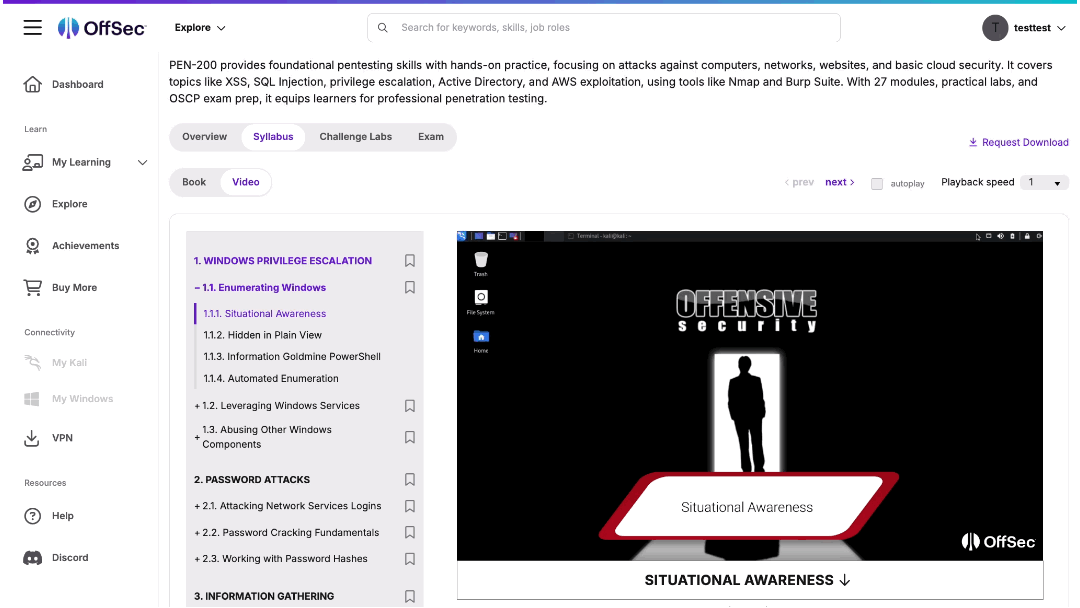The height and width of the screenshot is (608, 1080).
Task: Select the Syllabus tab
Action: click(273, 137)
